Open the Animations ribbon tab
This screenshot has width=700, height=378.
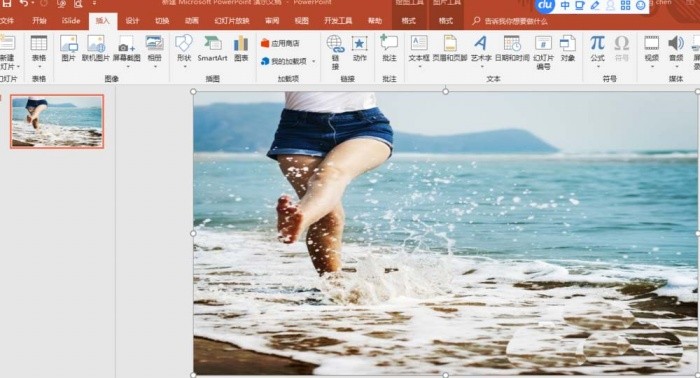pyautogui.click(x=192, y=21)
